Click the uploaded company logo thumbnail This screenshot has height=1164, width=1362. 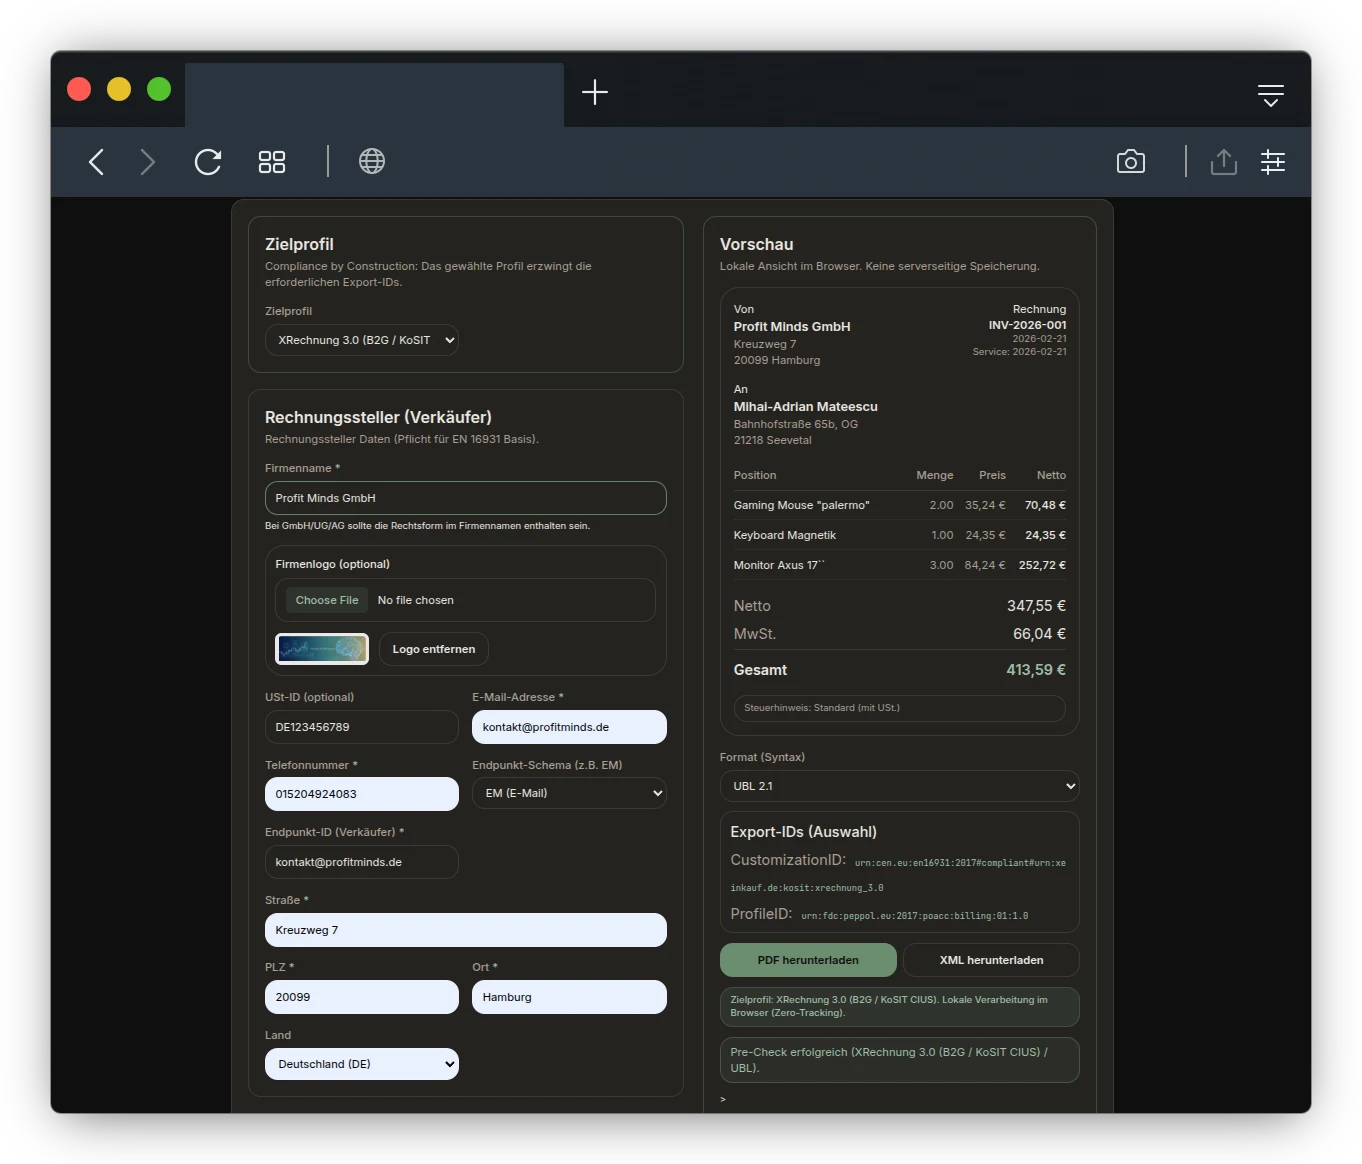point(321,648)
